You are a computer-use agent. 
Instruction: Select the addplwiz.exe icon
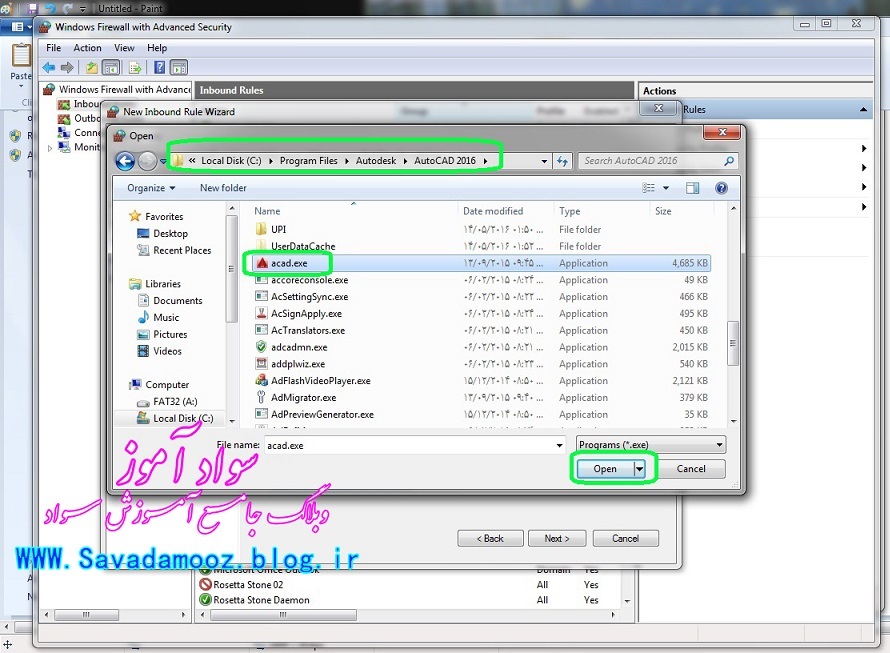pos(261,364)
